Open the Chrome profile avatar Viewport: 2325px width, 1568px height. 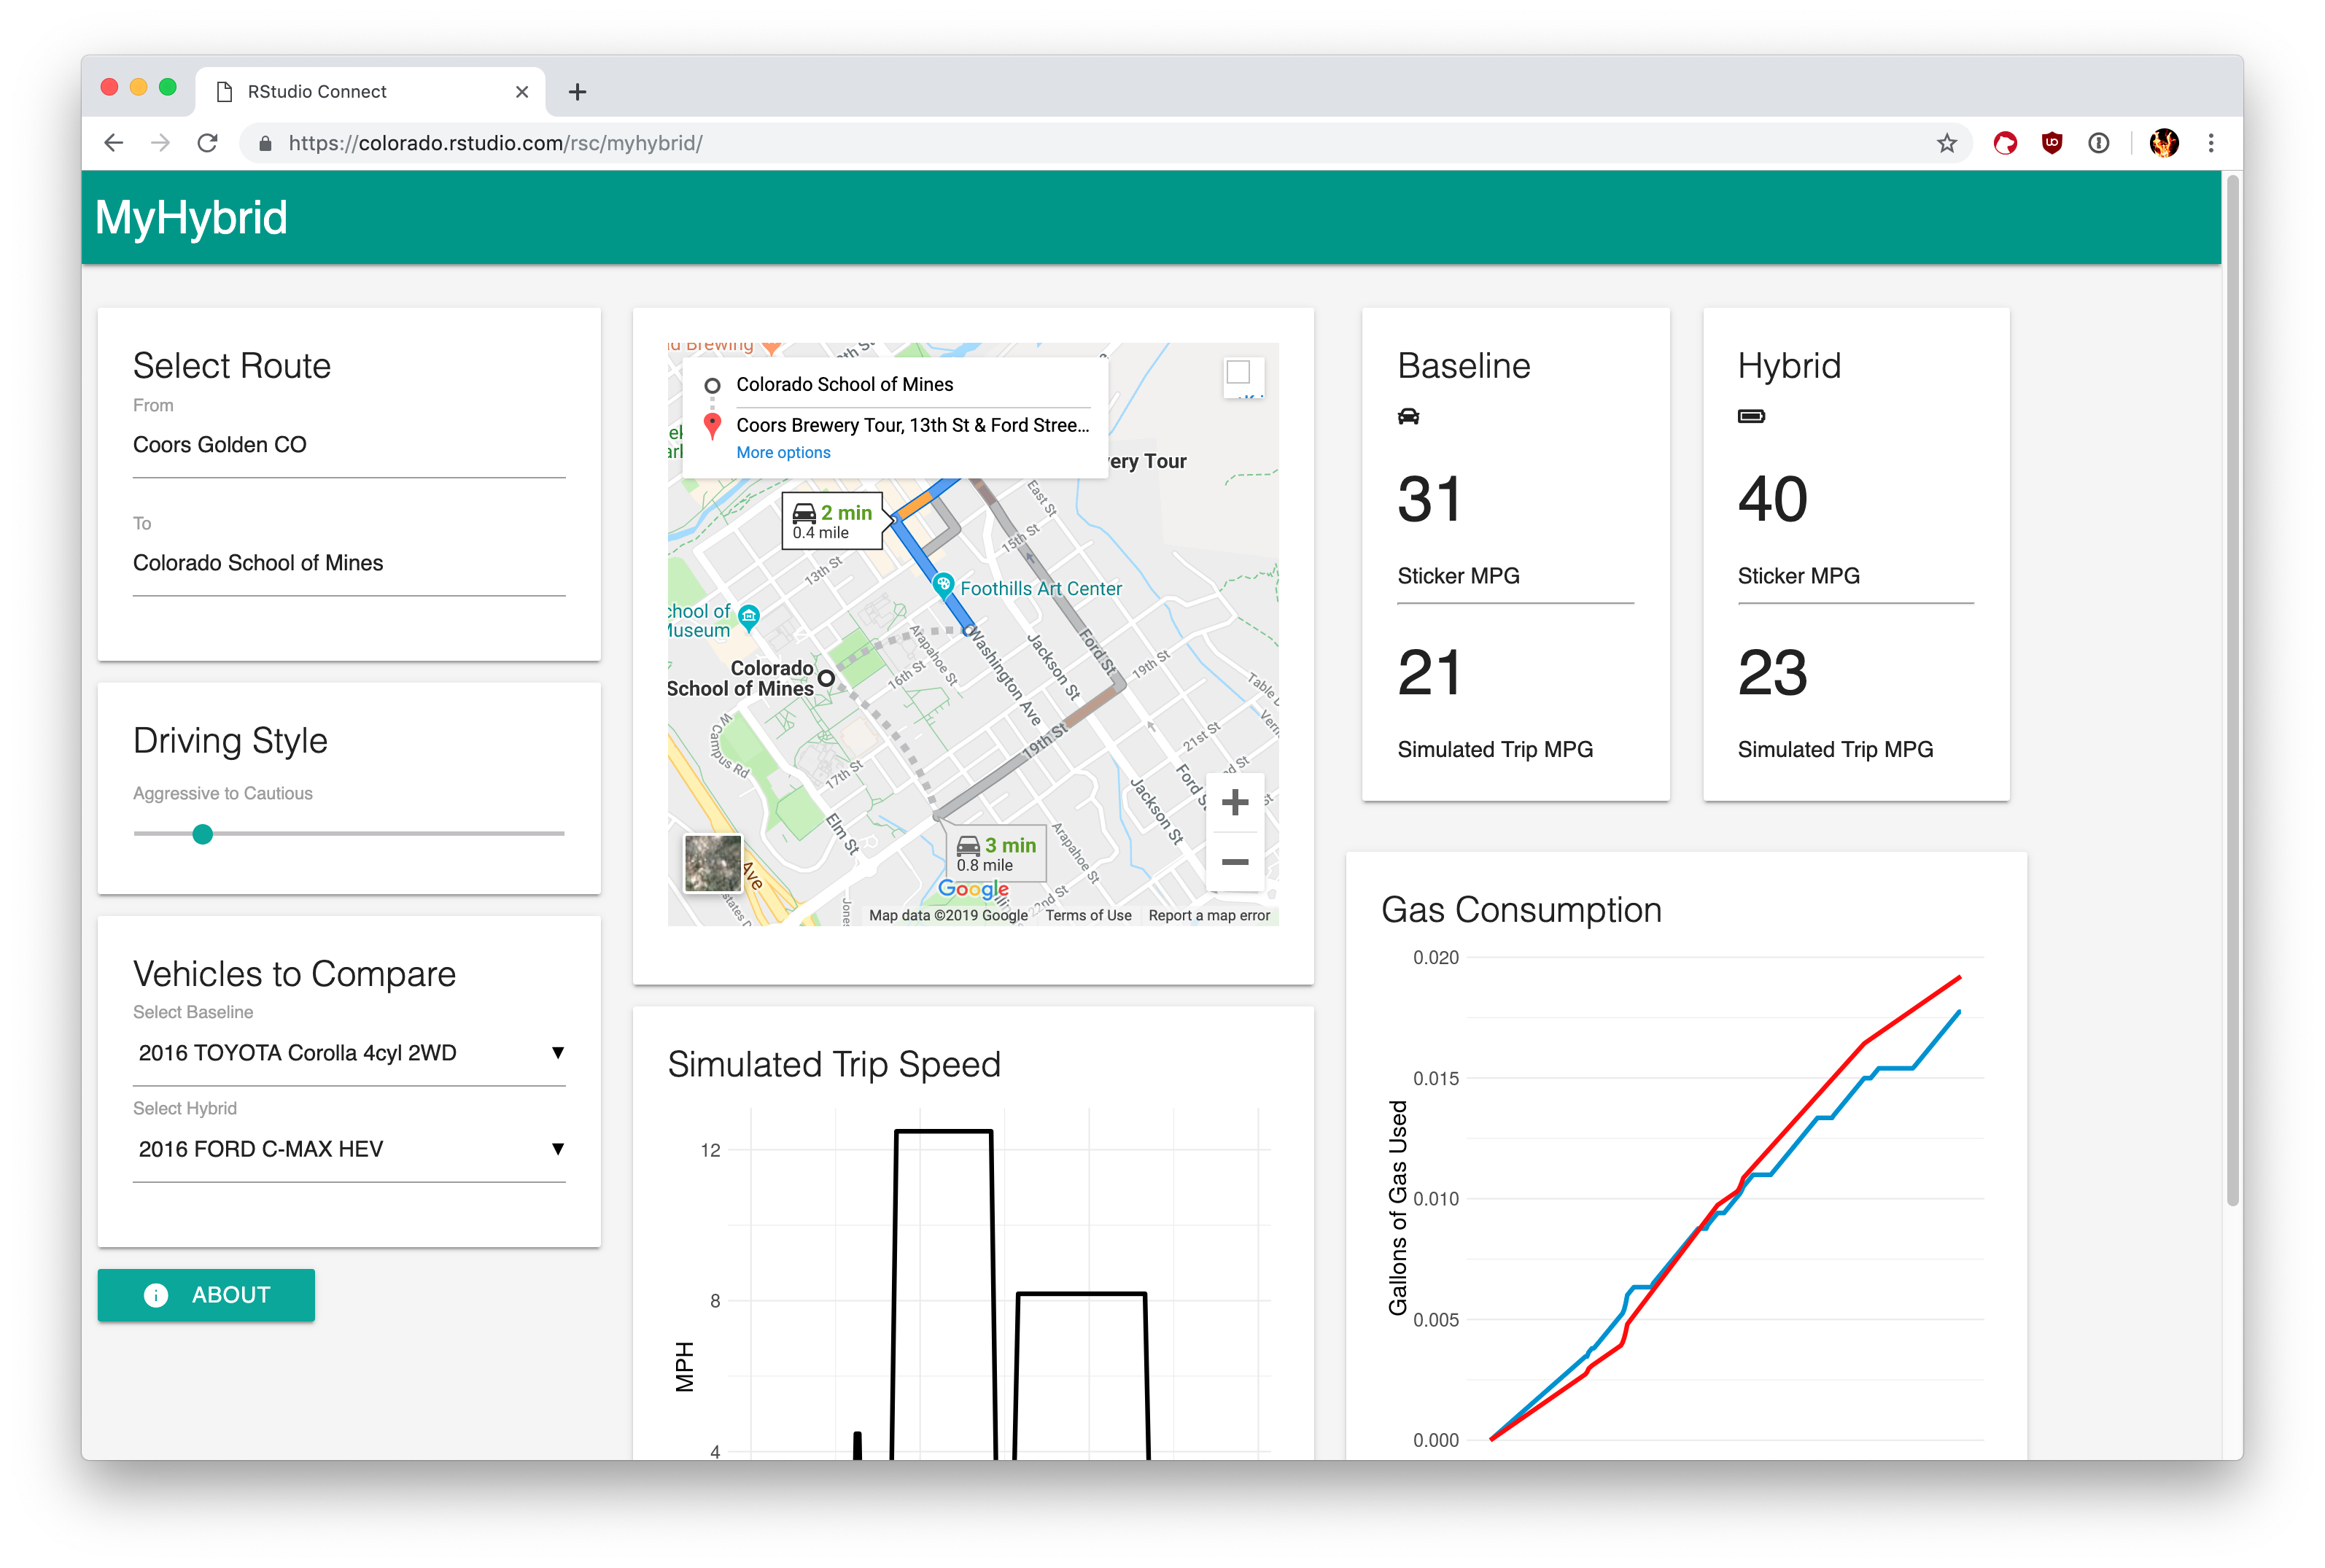[x=2164, y=143]
